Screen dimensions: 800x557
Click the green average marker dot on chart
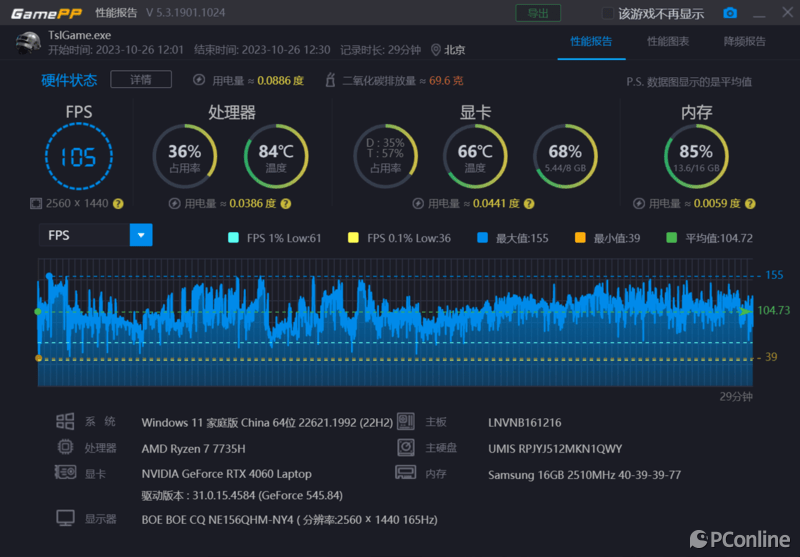pos(38,311)
